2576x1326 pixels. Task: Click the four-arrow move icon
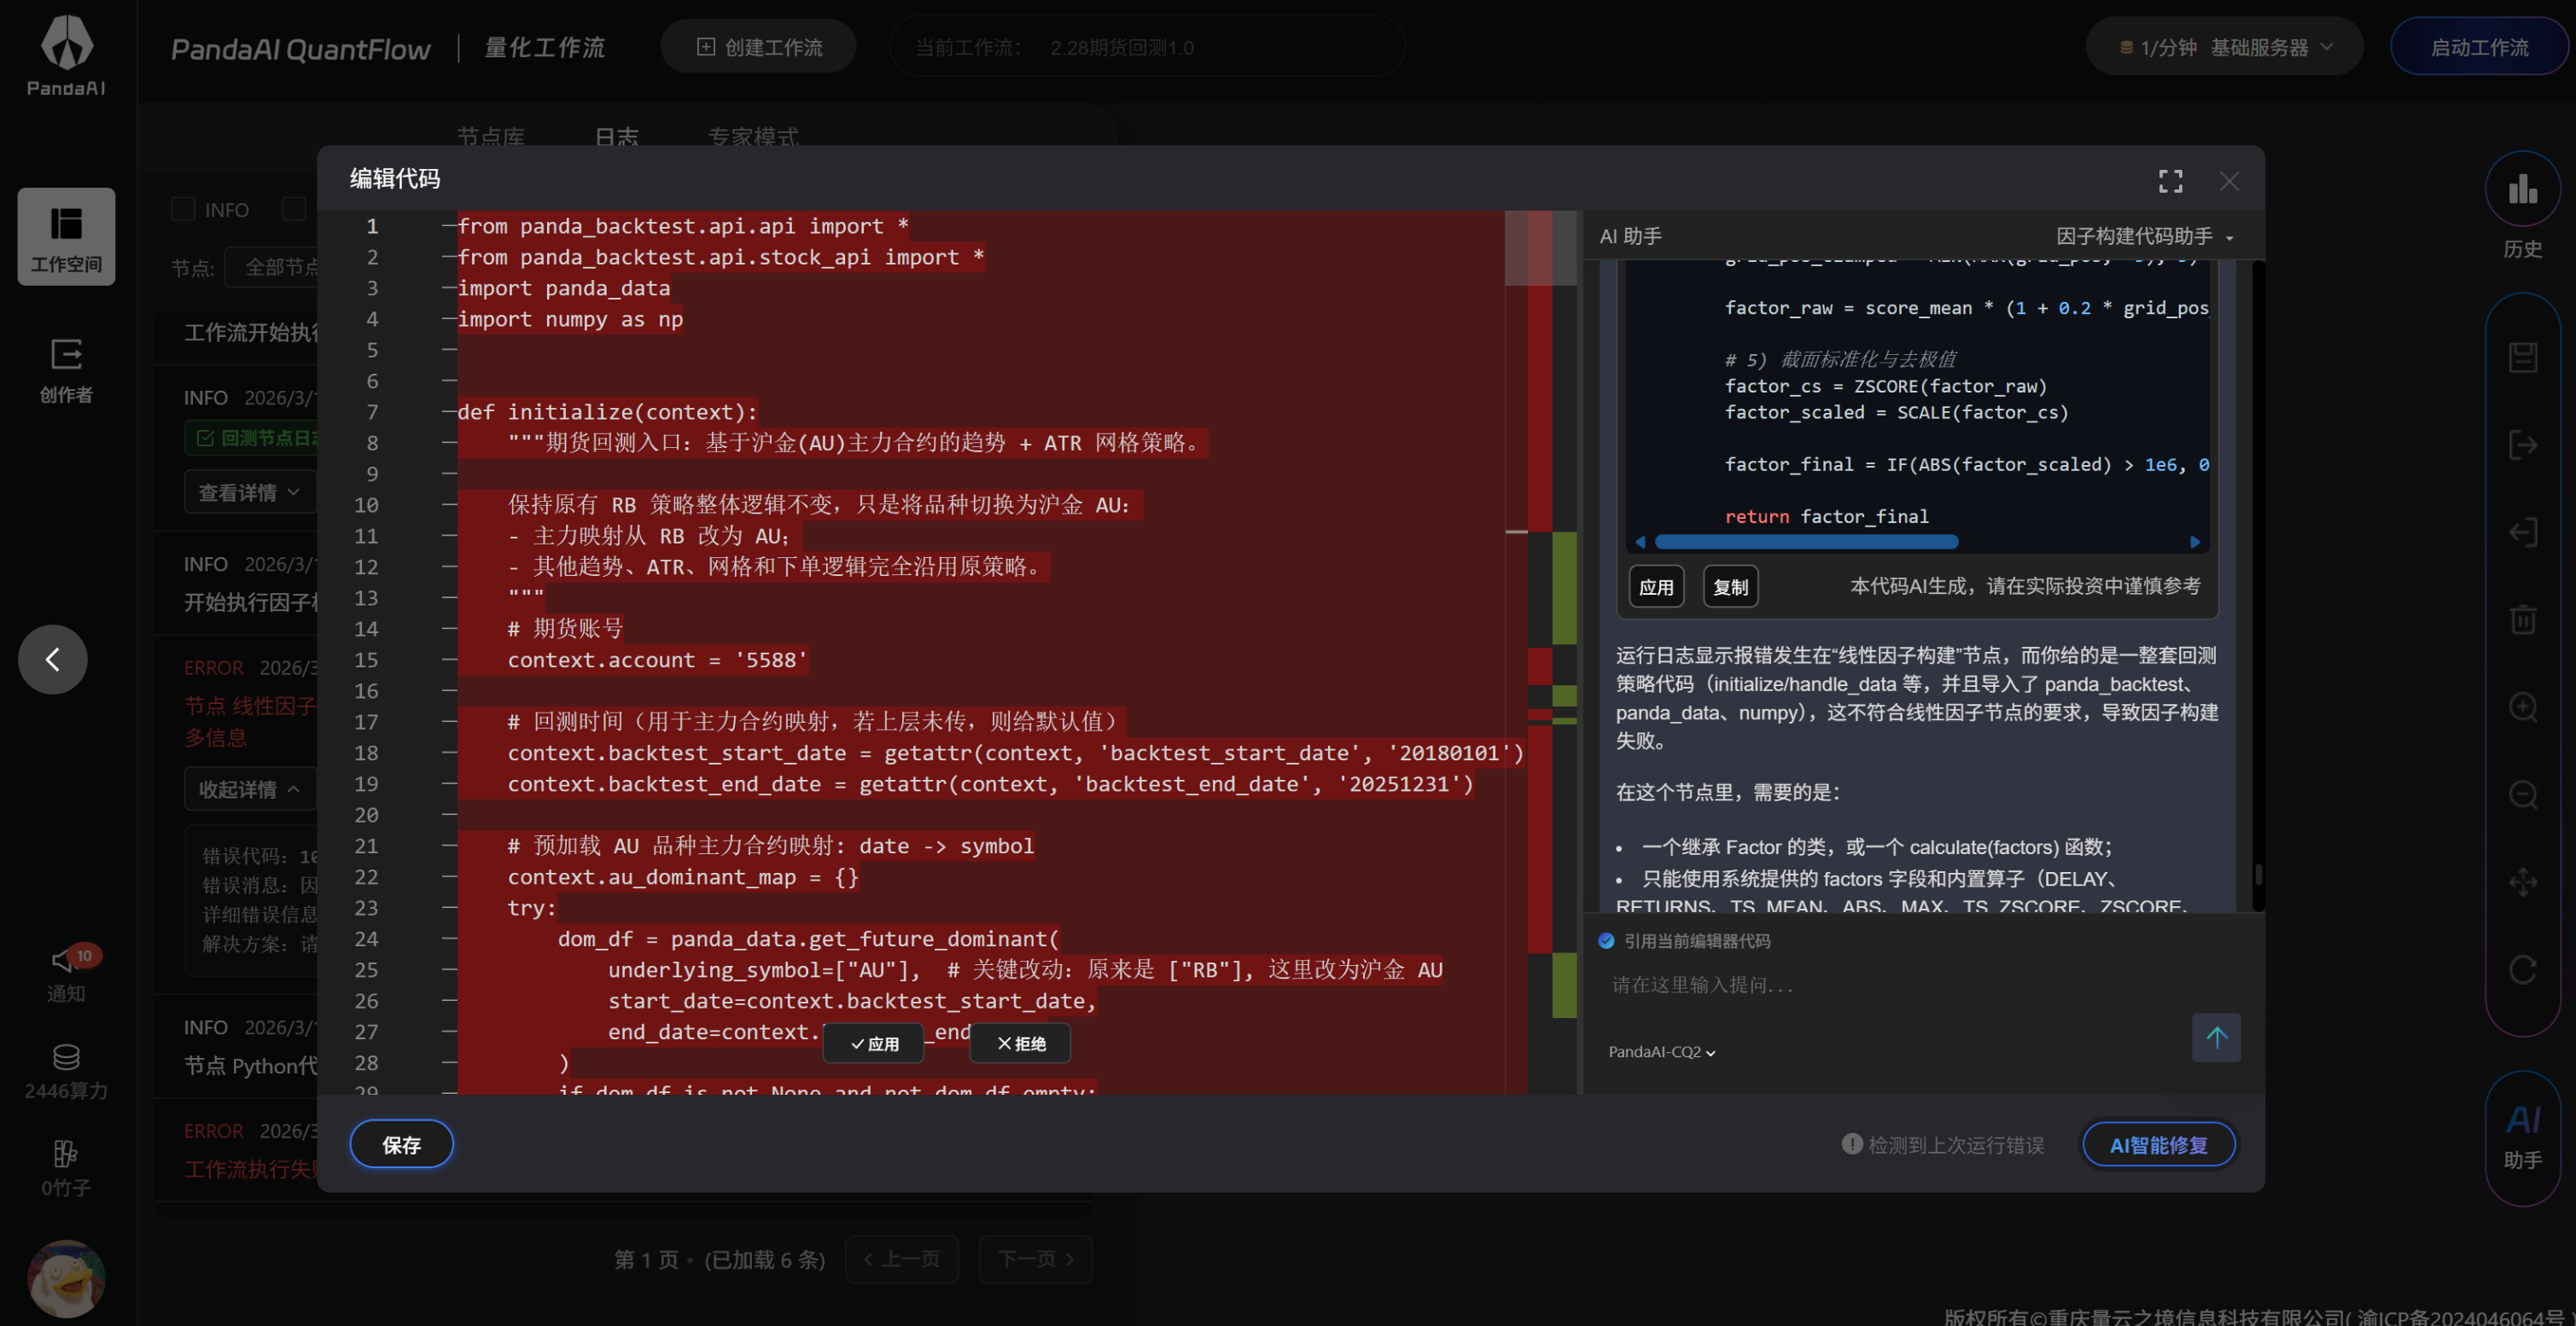point(2522,882)
